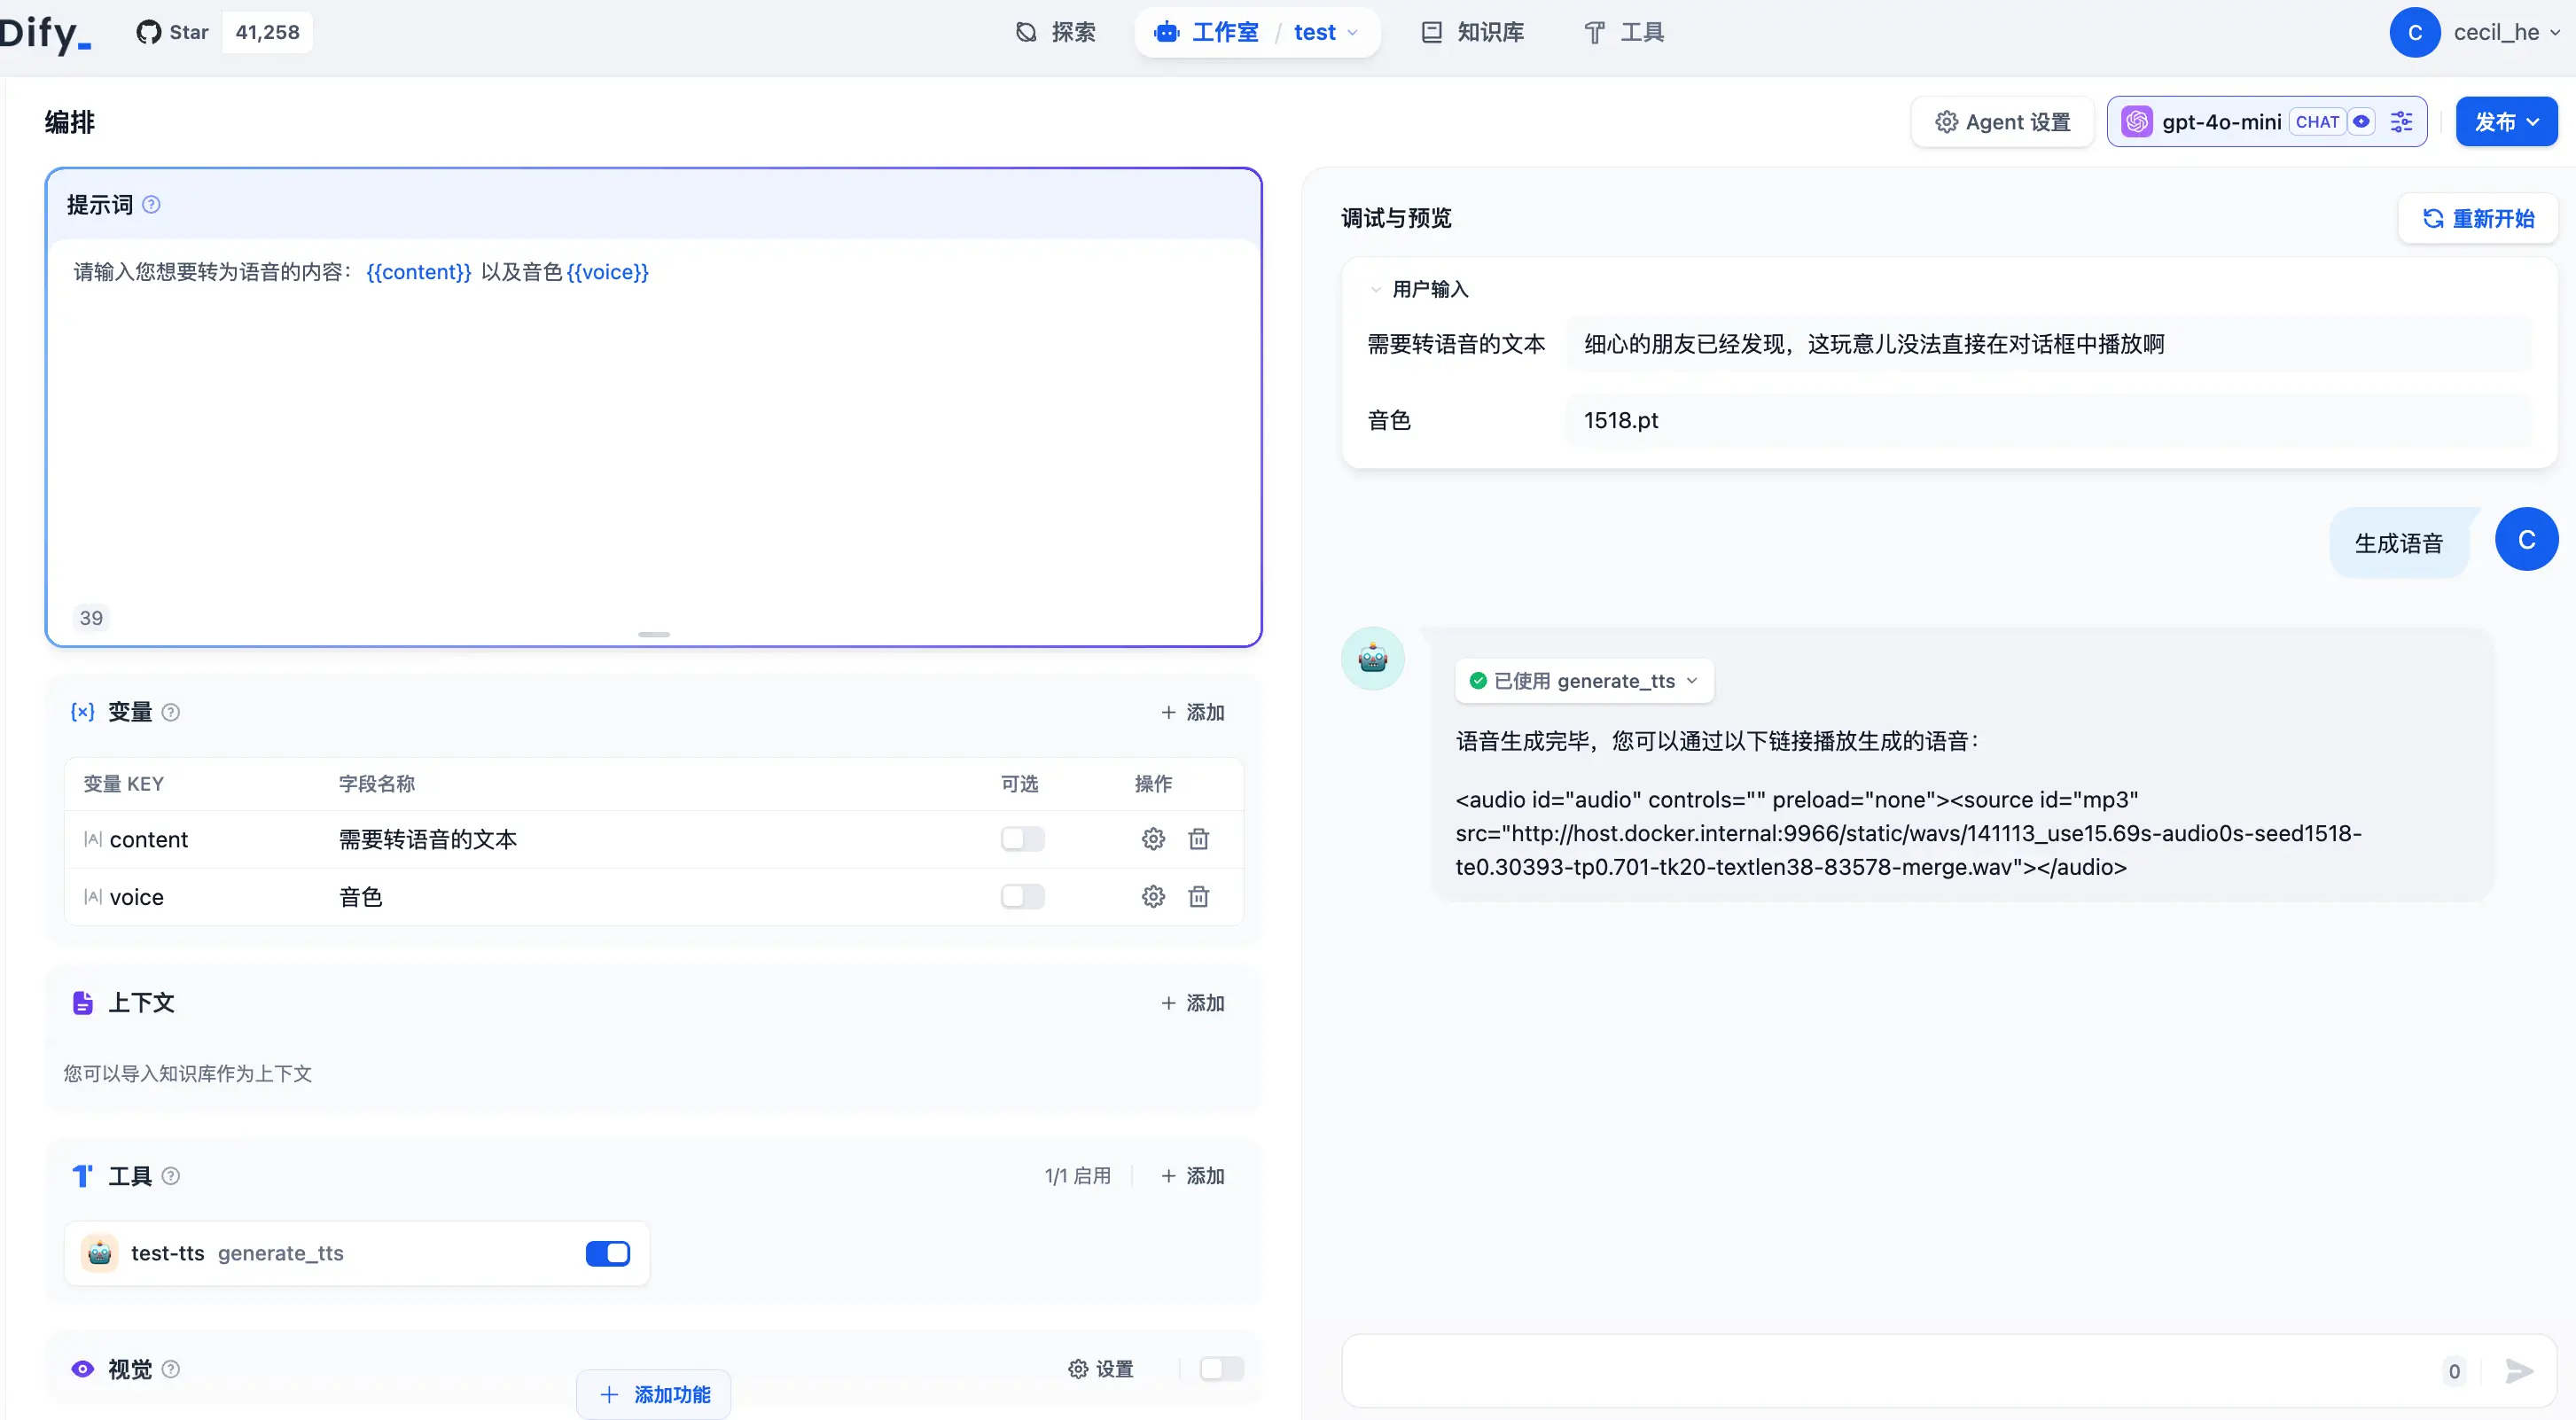Enable the 视觉 vision toggle
The width and height of the screenshot is (2576, 1420).
(1221, 1368)
